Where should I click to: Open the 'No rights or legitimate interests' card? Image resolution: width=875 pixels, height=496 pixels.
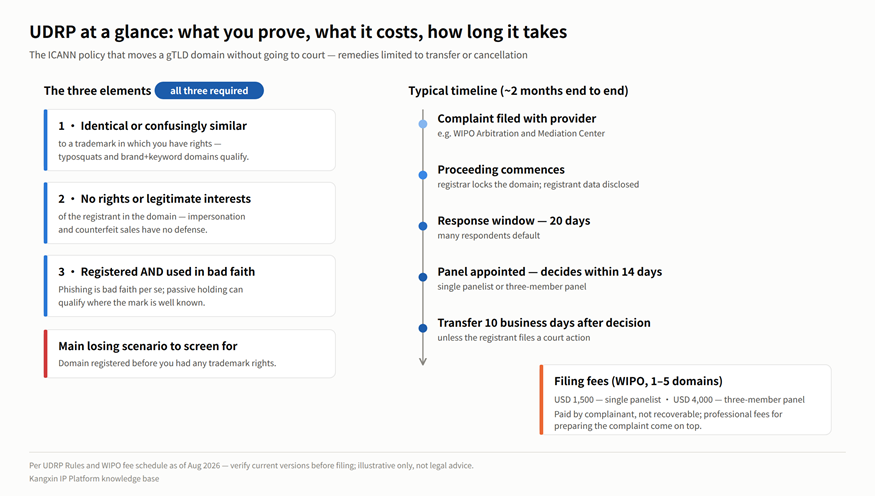[x=190, y=213]
